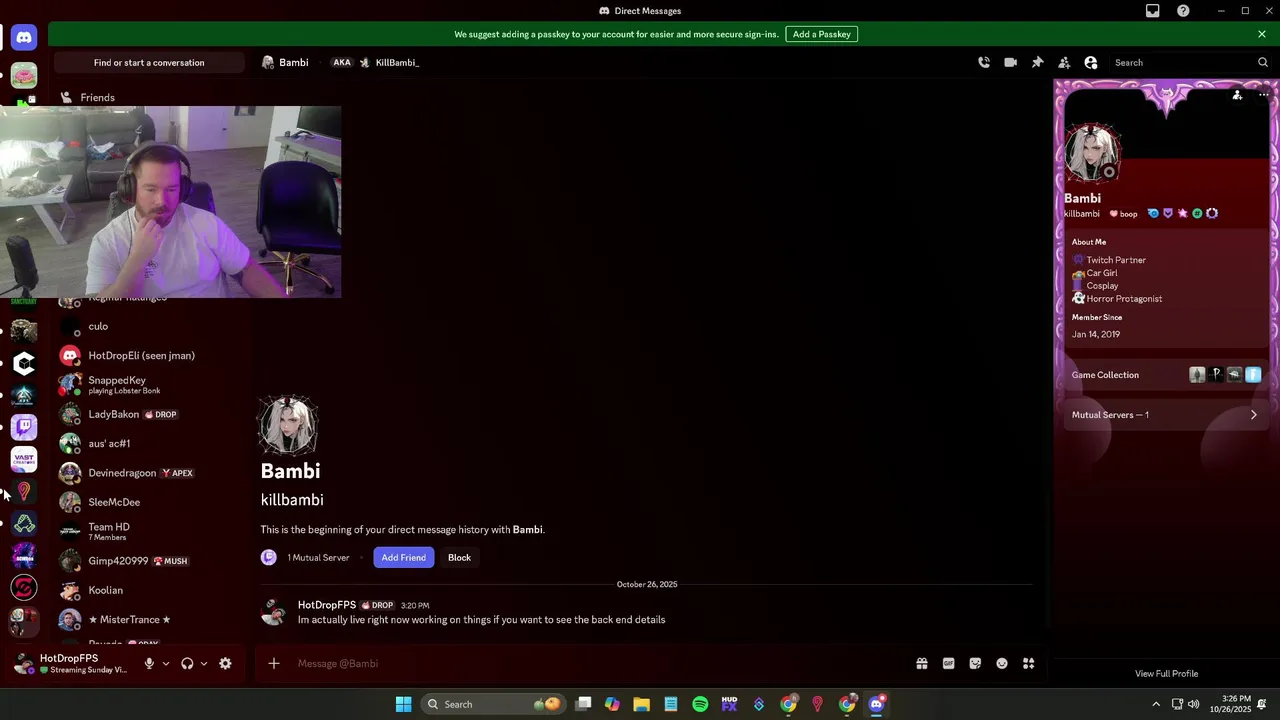
Task: Click the boop tag on profile
Action: point(1124,214)
